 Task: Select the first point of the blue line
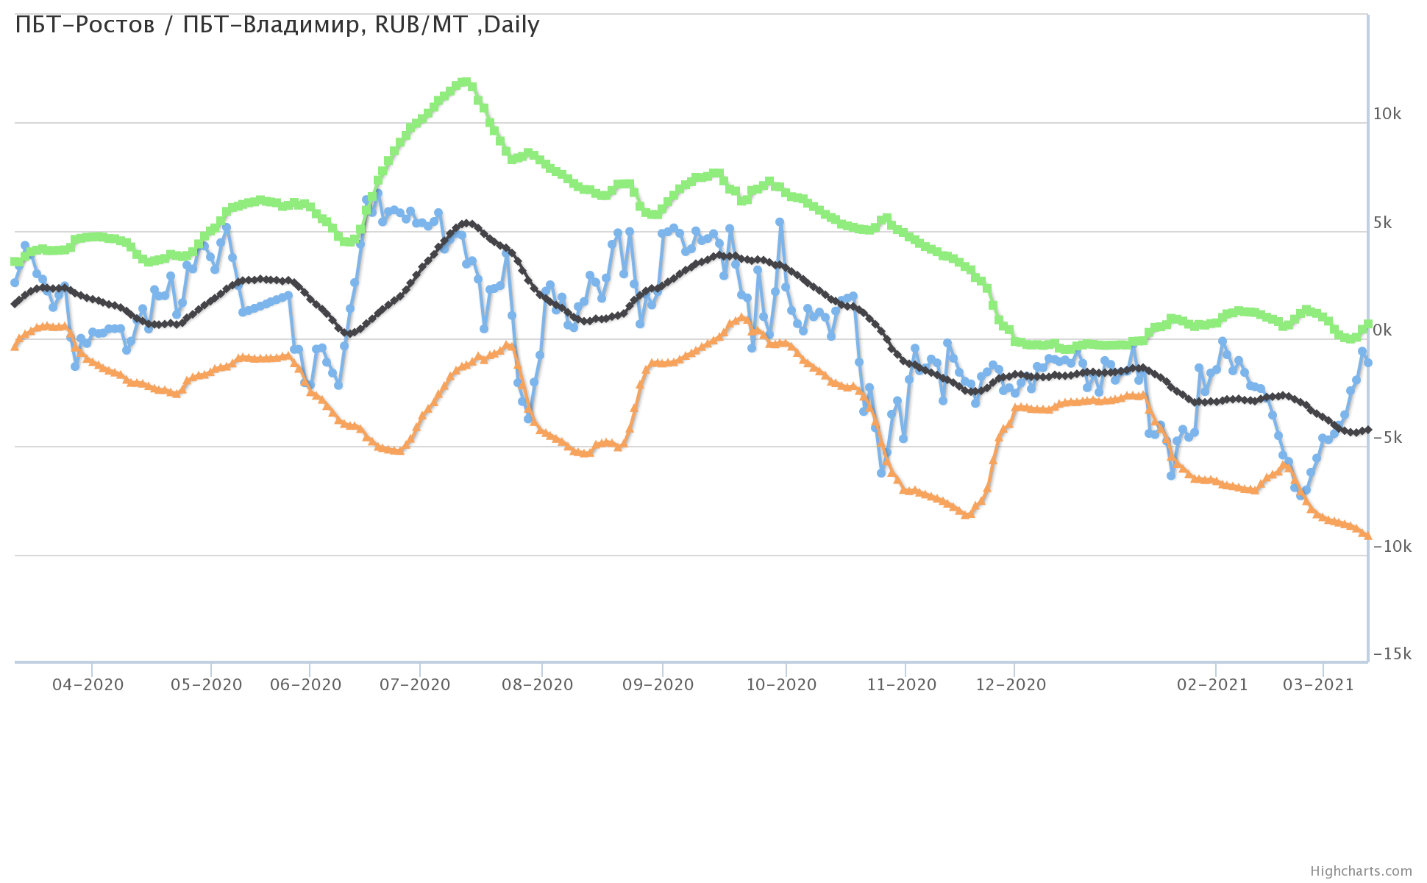point(14,283)
